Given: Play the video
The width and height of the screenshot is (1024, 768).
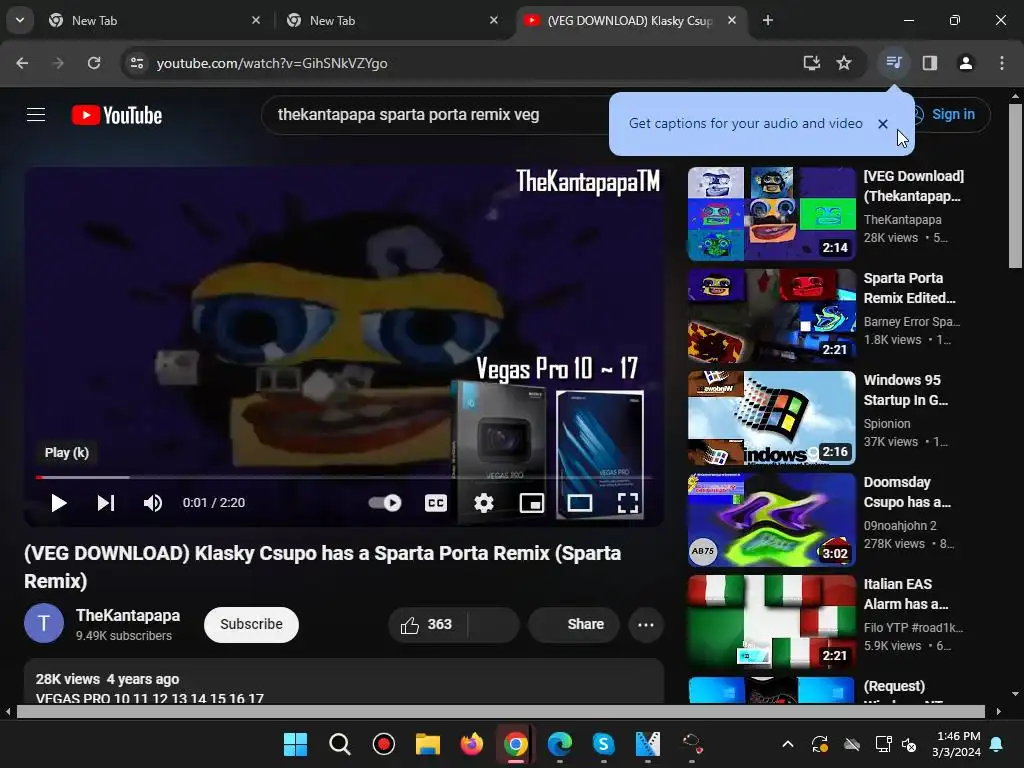Looking at the screenshot, I should (58, 503).
